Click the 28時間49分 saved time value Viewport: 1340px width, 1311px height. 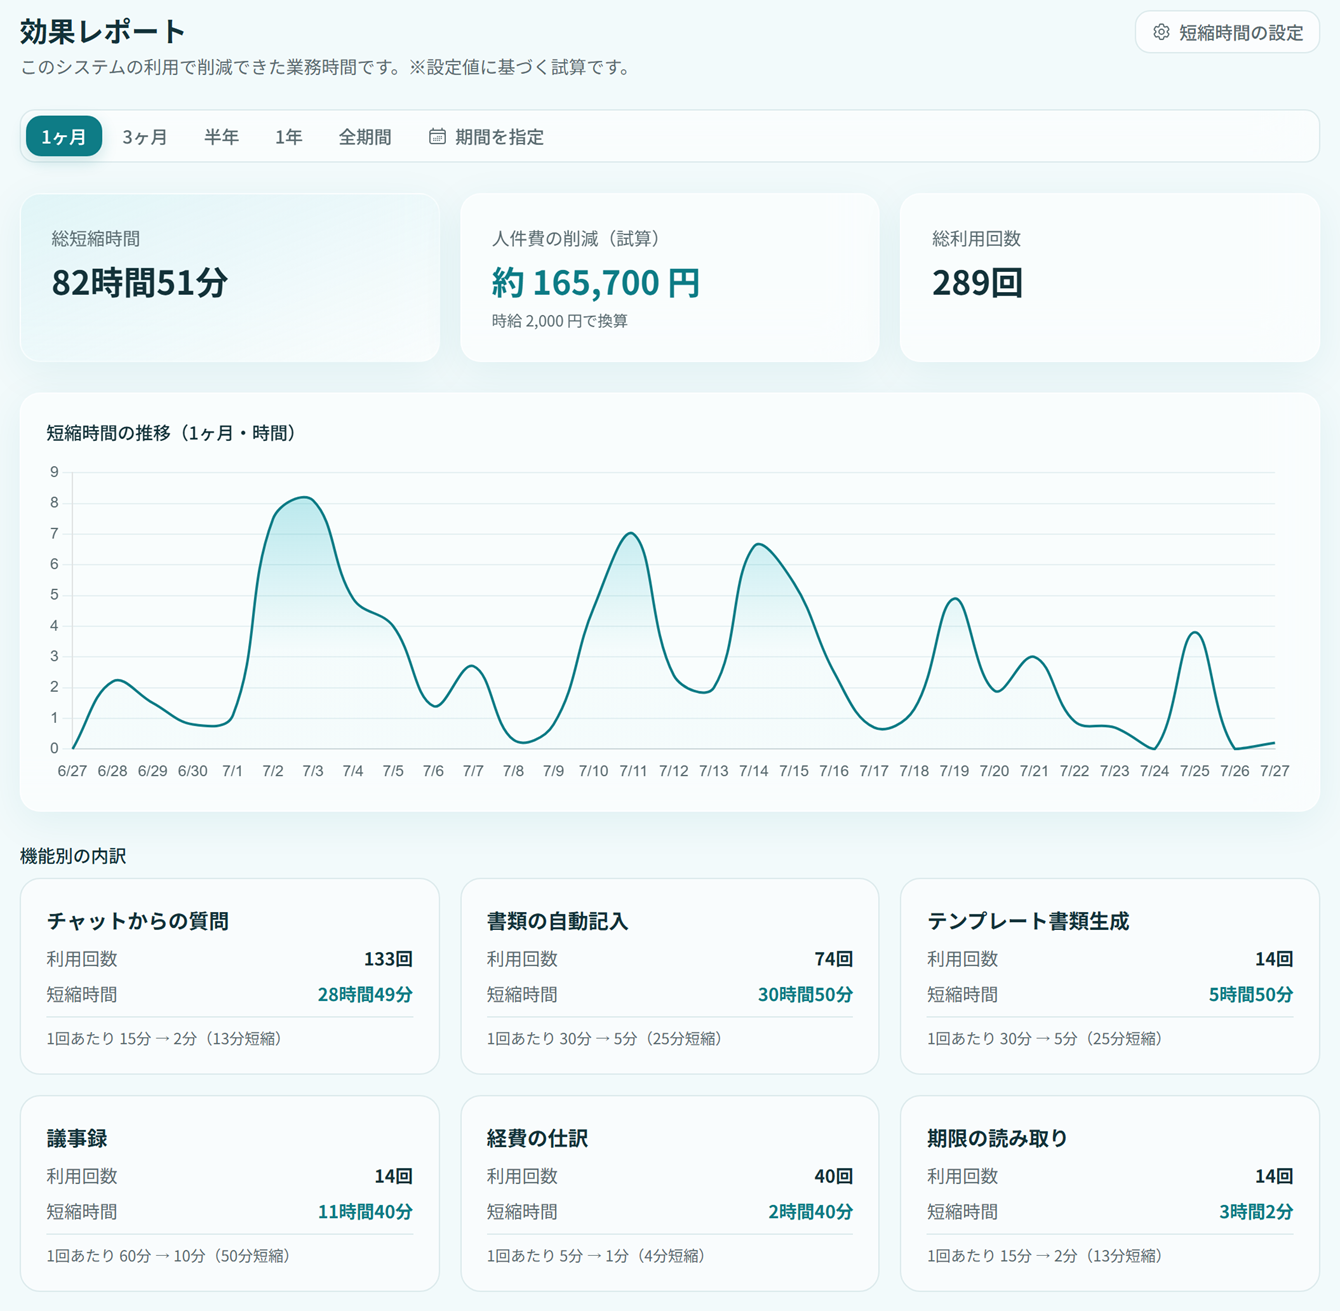(365, 995)
